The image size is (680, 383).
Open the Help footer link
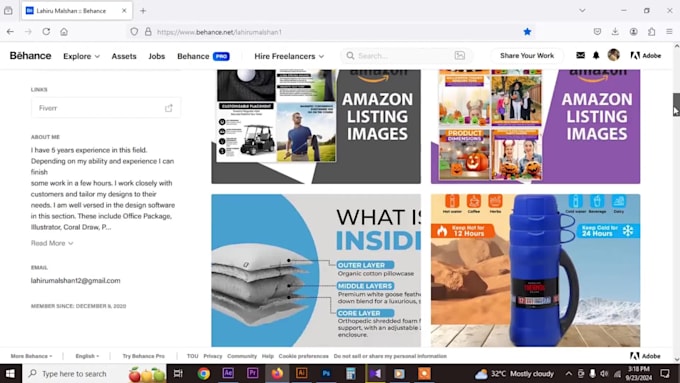tap(268, 356)
